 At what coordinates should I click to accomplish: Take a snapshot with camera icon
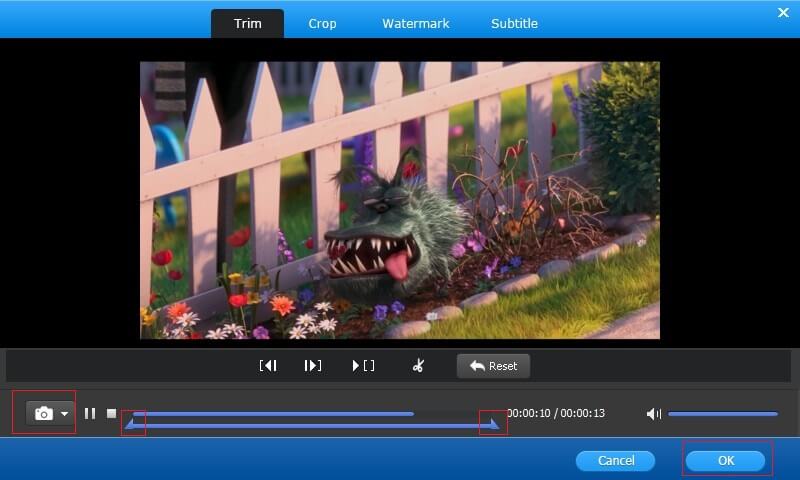tap(44, 413)
